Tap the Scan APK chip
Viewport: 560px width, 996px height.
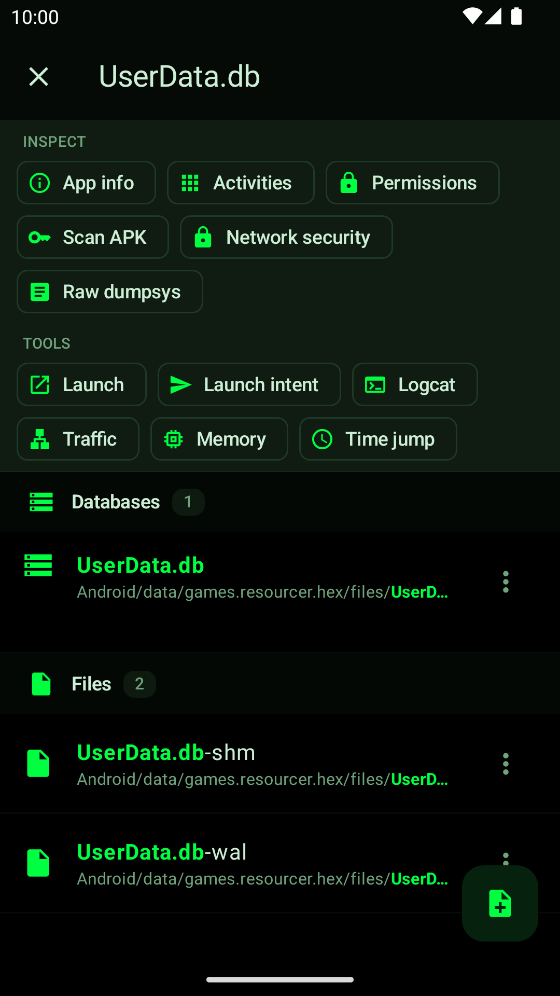(93, 238)
